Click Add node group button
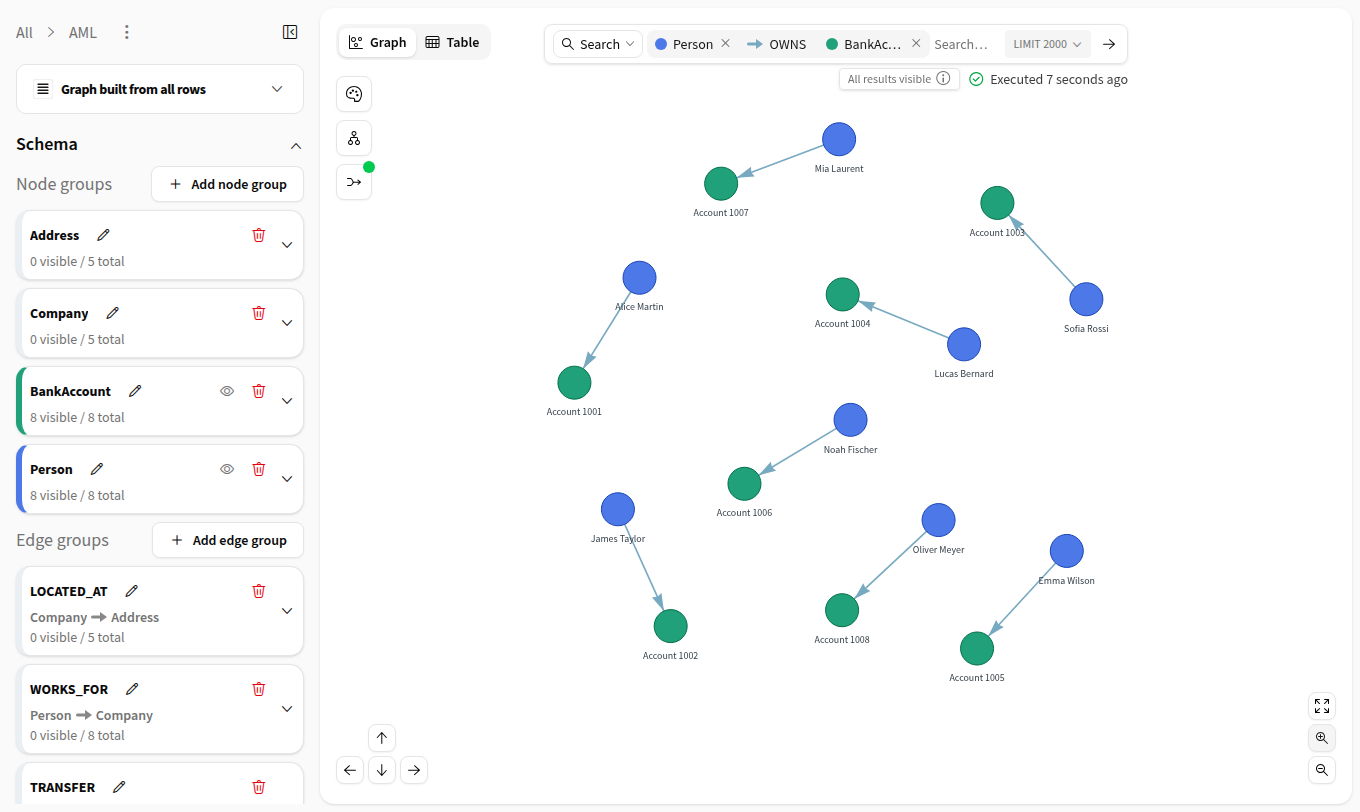 pos(228,184)
